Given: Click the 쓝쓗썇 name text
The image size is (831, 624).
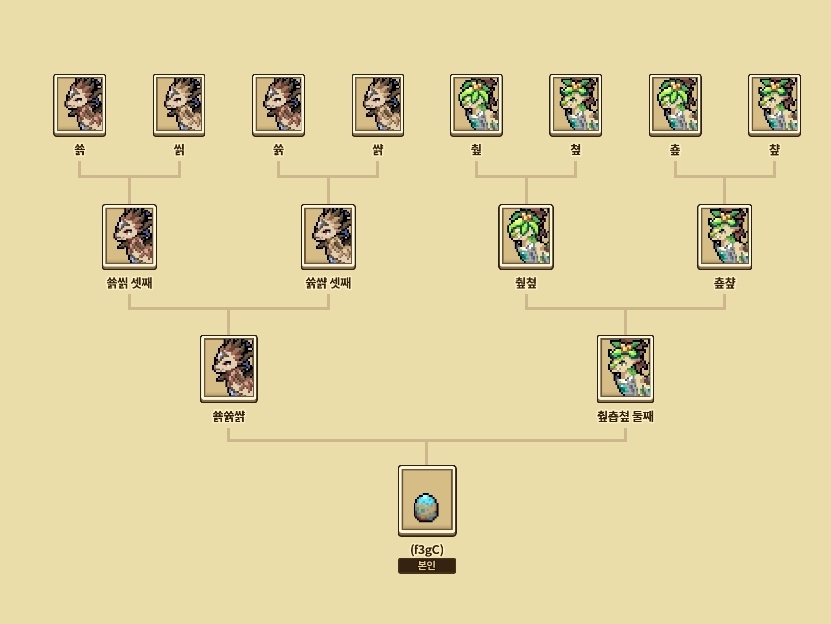Looking at the screenshot, I should [228, 417].
